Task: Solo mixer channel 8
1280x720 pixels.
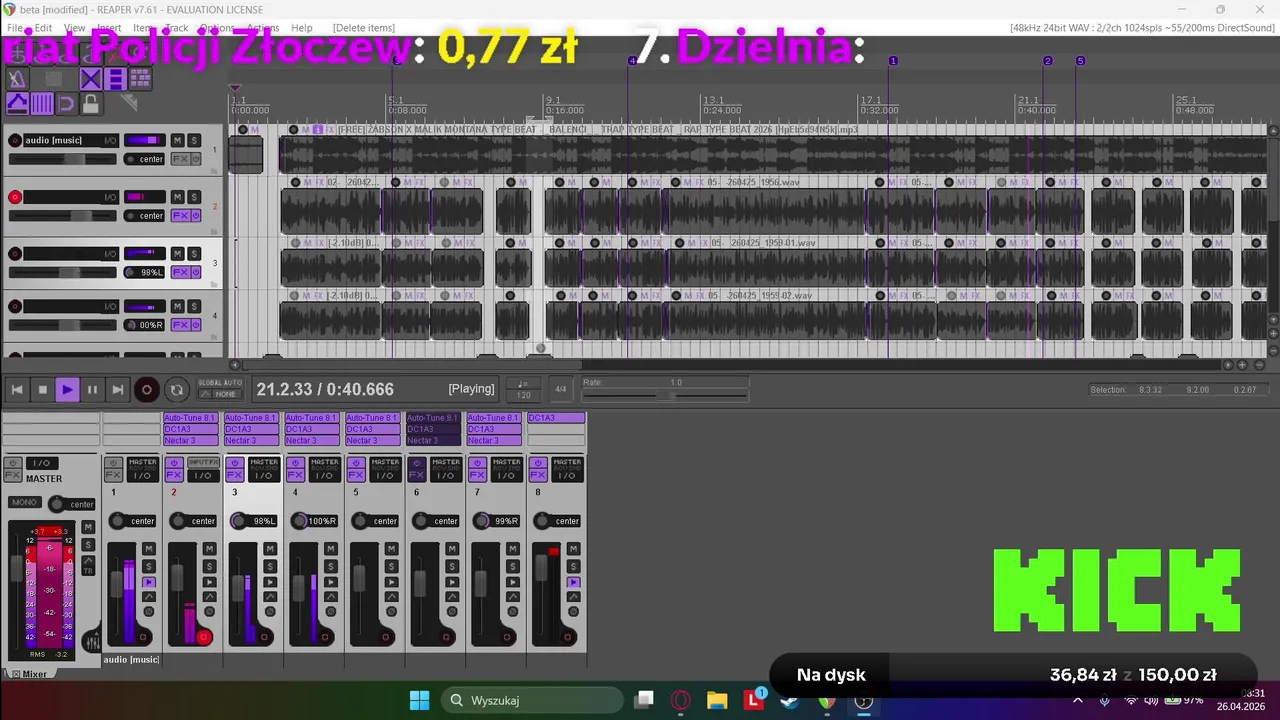Action: pos(574,565)
